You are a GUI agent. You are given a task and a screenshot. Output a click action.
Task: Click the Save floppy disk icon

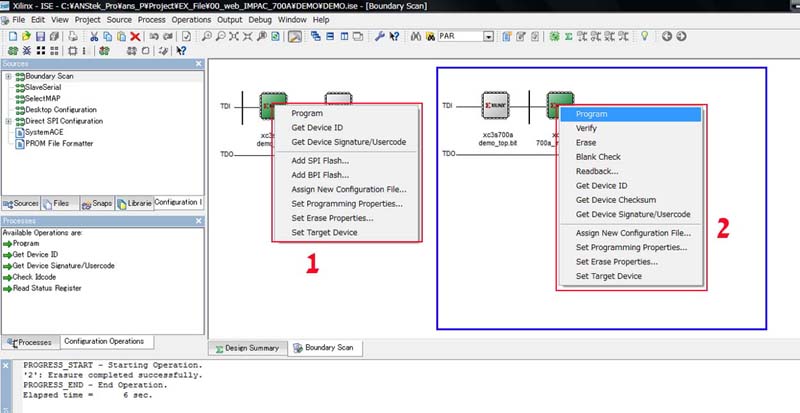pyautogui.click(x=40, y=36)
